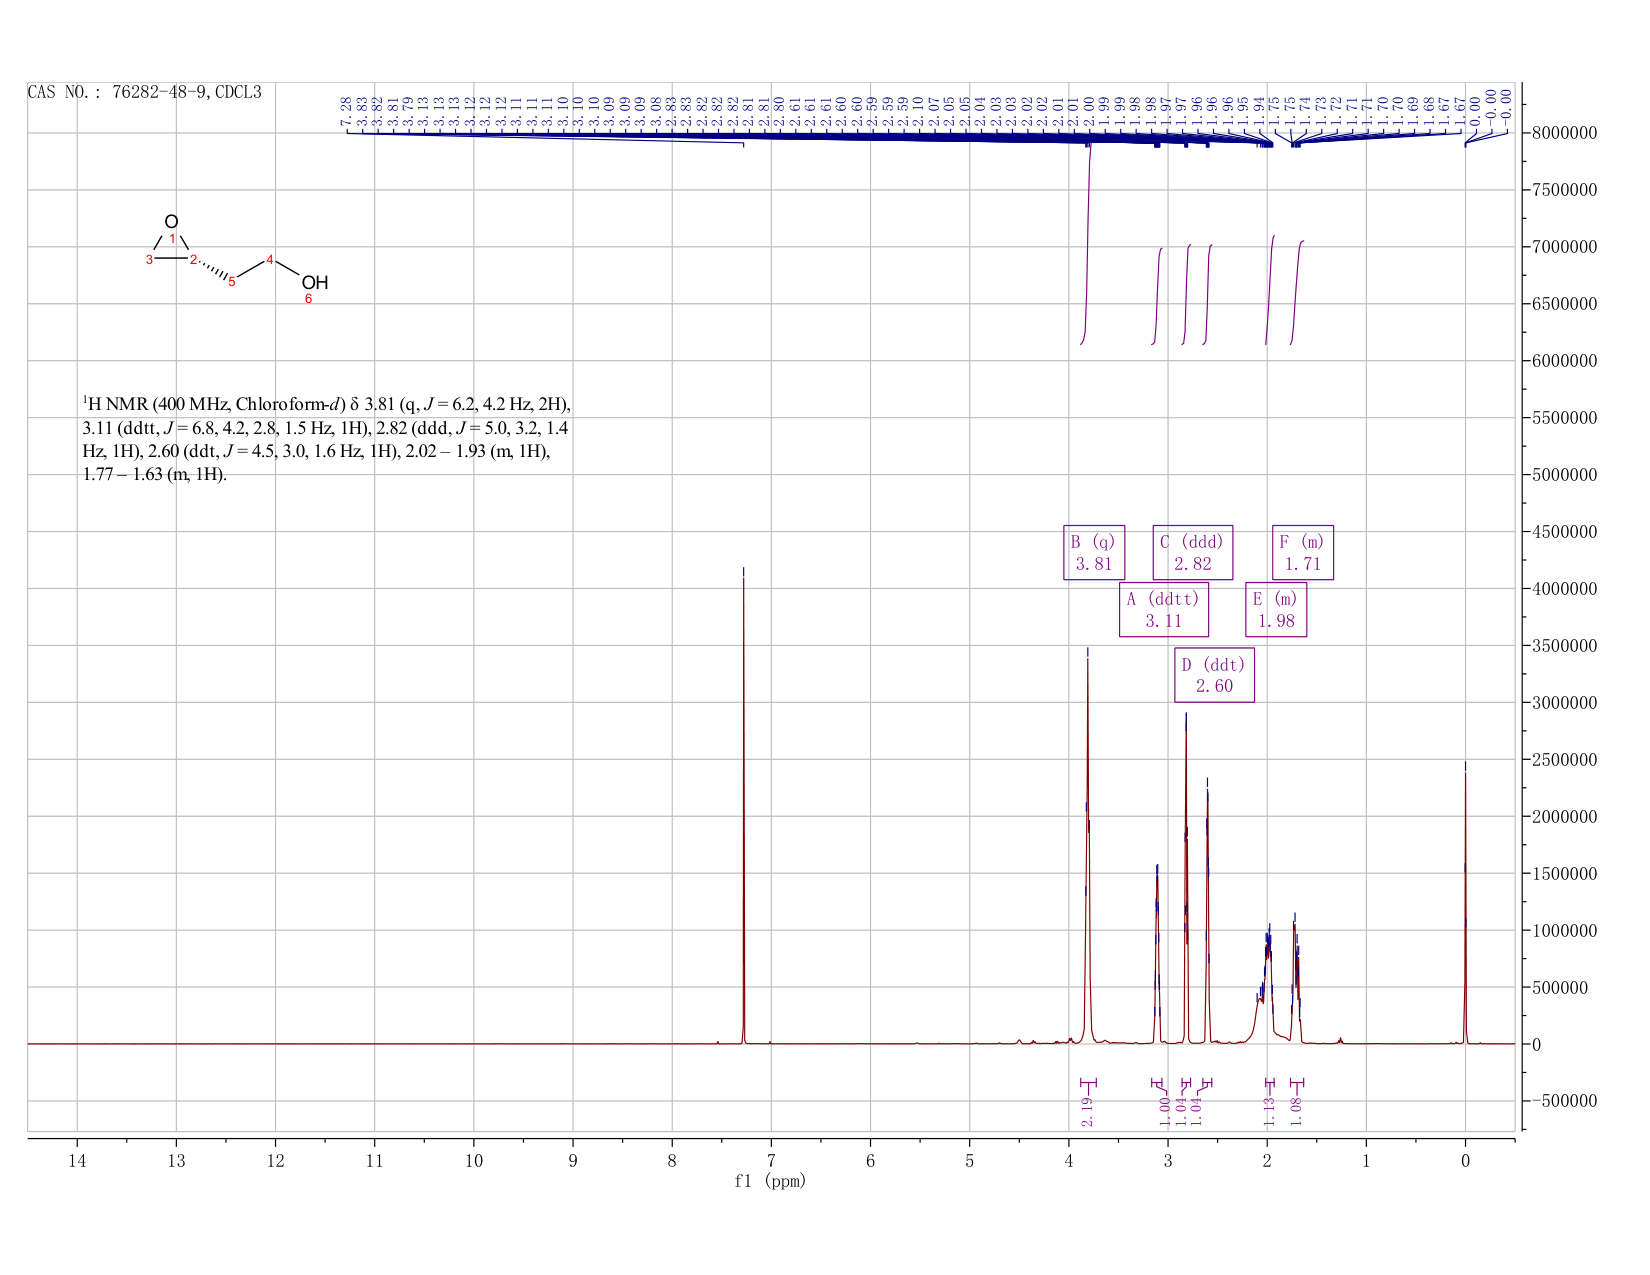1650x1275 pixels.
Task: Click the epoxide oxygen atom in the structure
Action: pyautogui.click(x=171, y=222)
